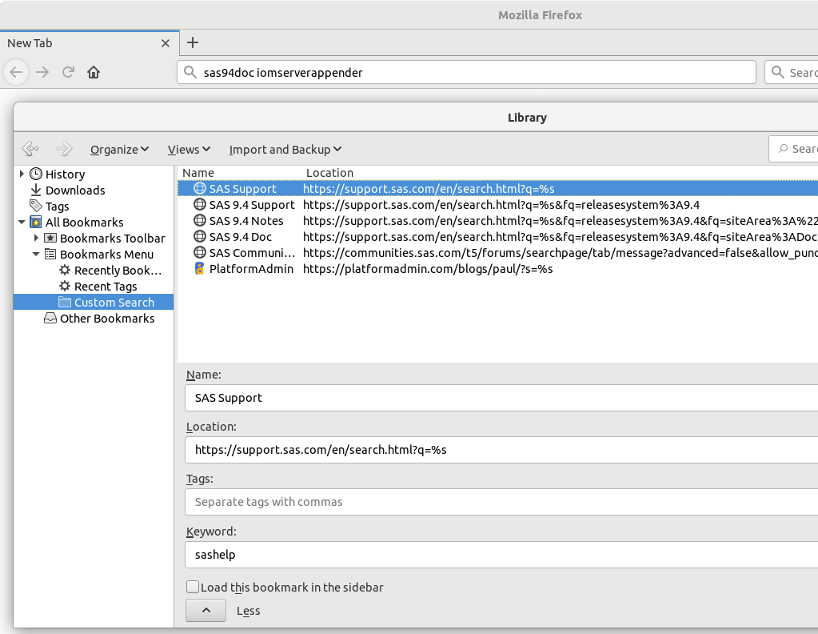Open a new tab with the plus button
The height and width of the screenshot is (634, 818).
click(192, 42)
